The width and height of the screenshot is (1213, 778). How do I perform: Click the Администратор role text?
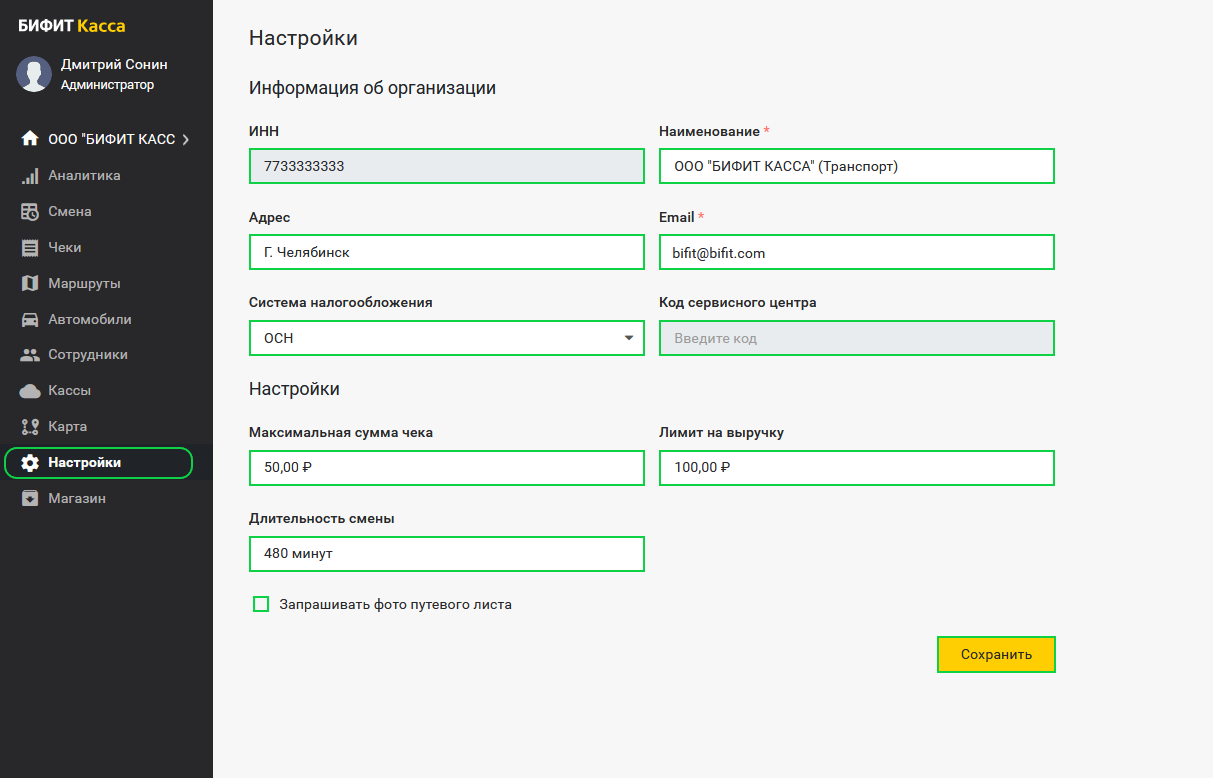point(107,85)
